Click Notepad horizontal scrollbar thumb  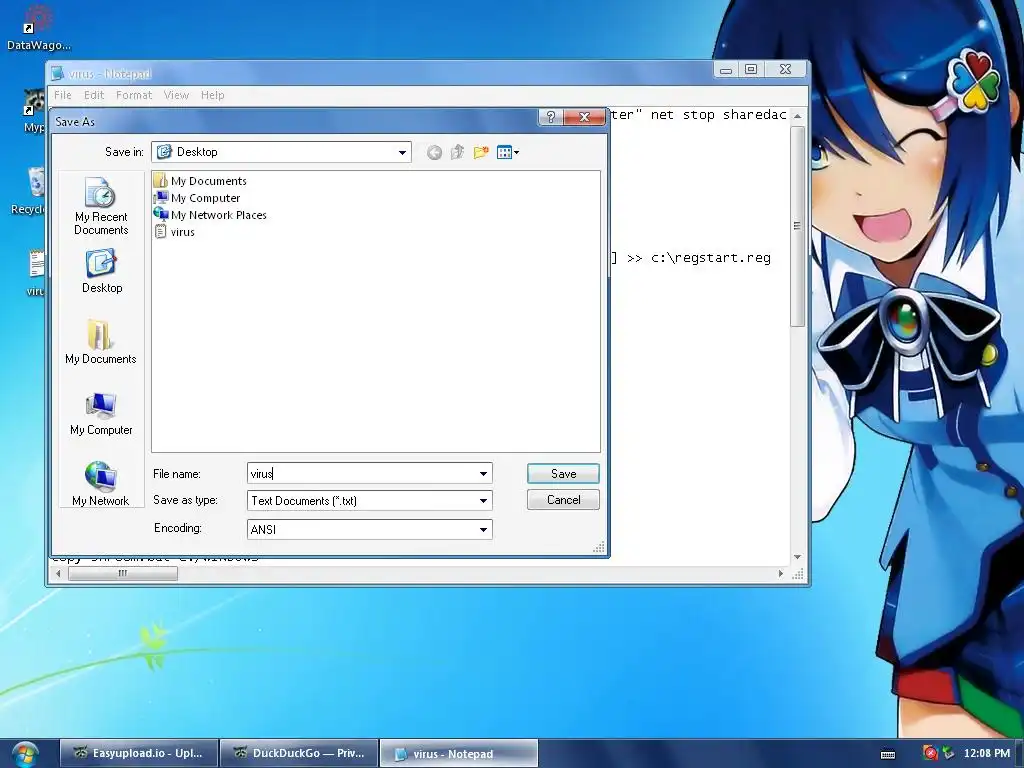pos(123,573)
